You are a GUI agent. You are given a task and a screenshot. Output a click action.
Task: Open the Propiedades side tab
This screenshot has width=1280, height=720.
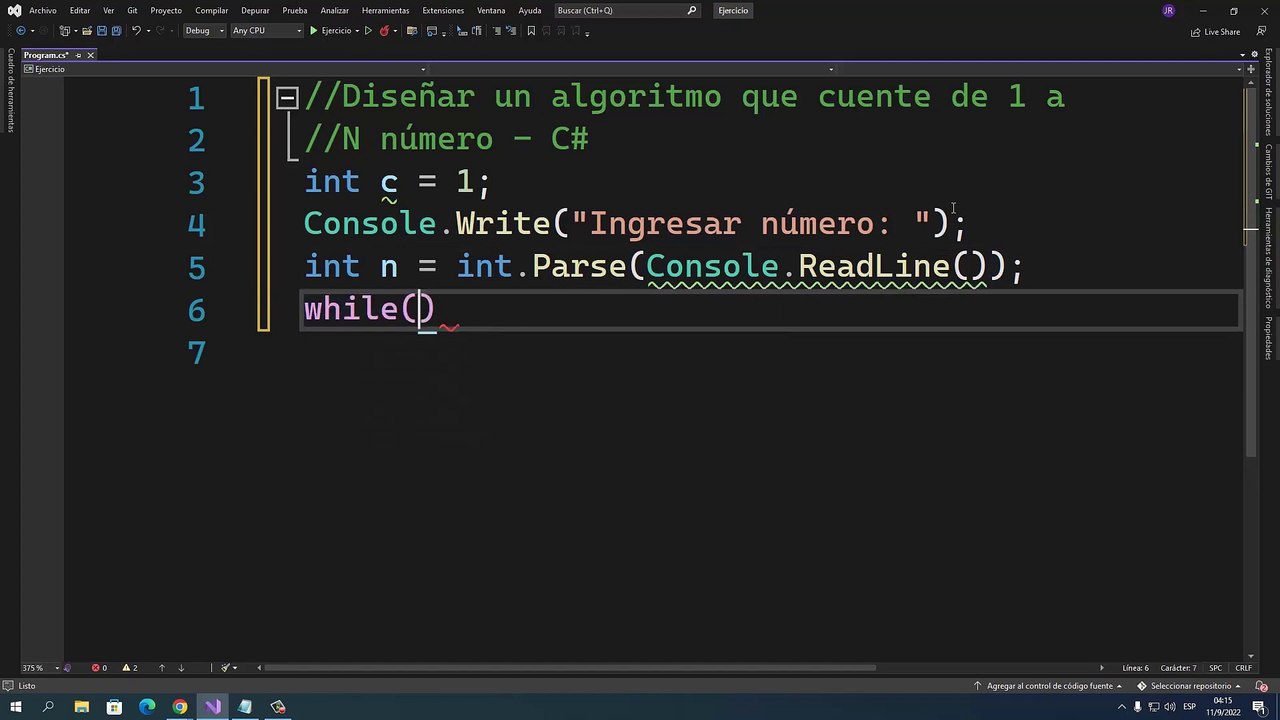click(1268, 338)
